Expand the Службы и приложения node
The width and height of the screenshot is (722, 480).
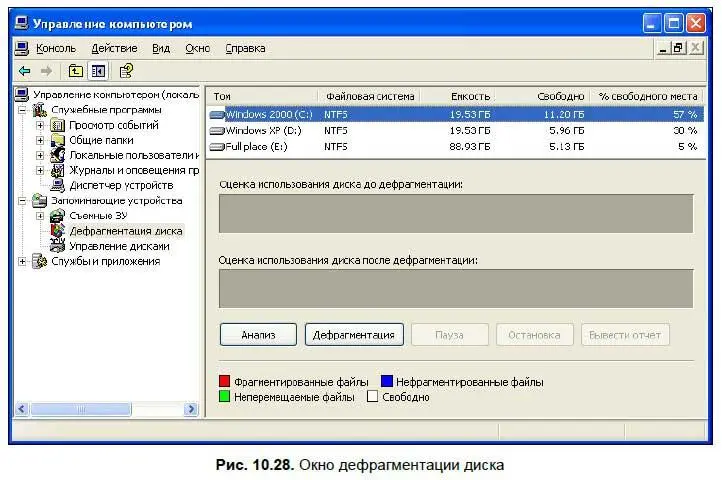point(22,261)
